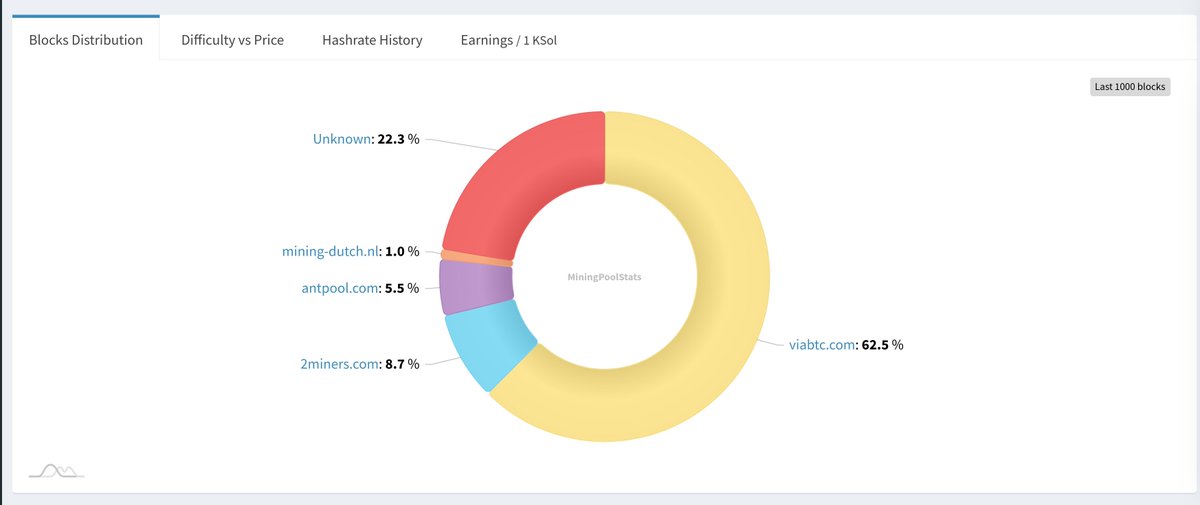Image resolution: width=1200 pixels, height=505 pixels.
Task: Open the Hashrate History tab
Action: coord(372,40)
